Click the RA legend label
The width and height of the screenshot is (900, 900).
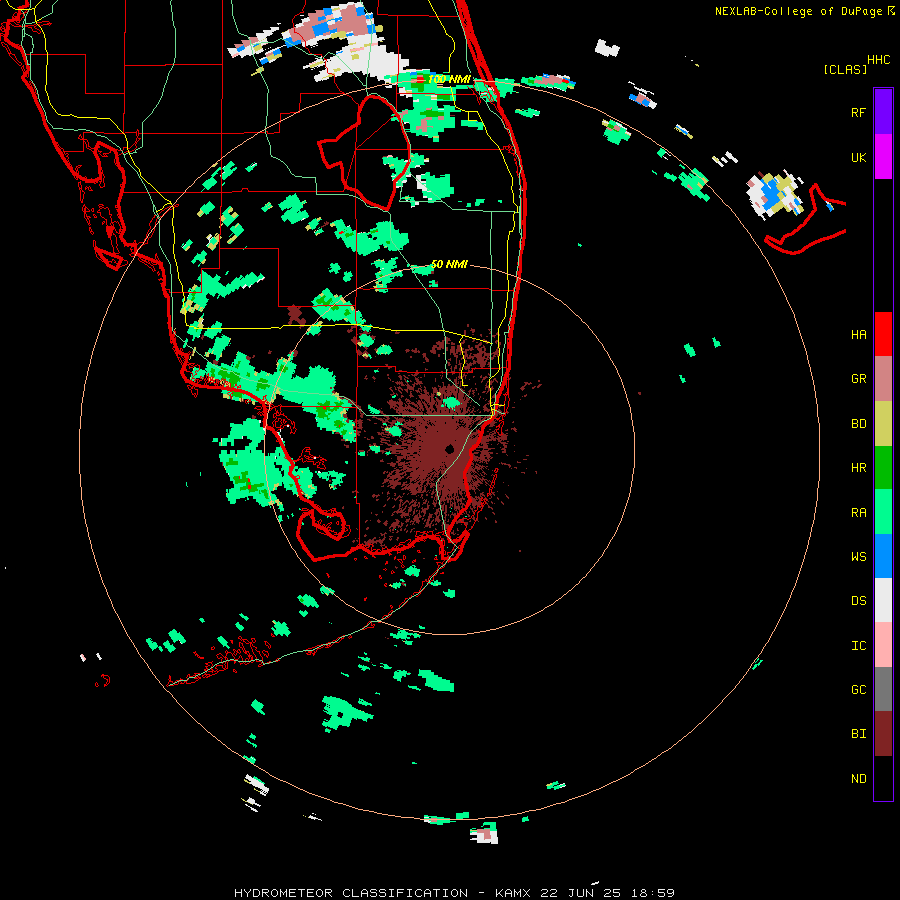(x=858, y=513)
